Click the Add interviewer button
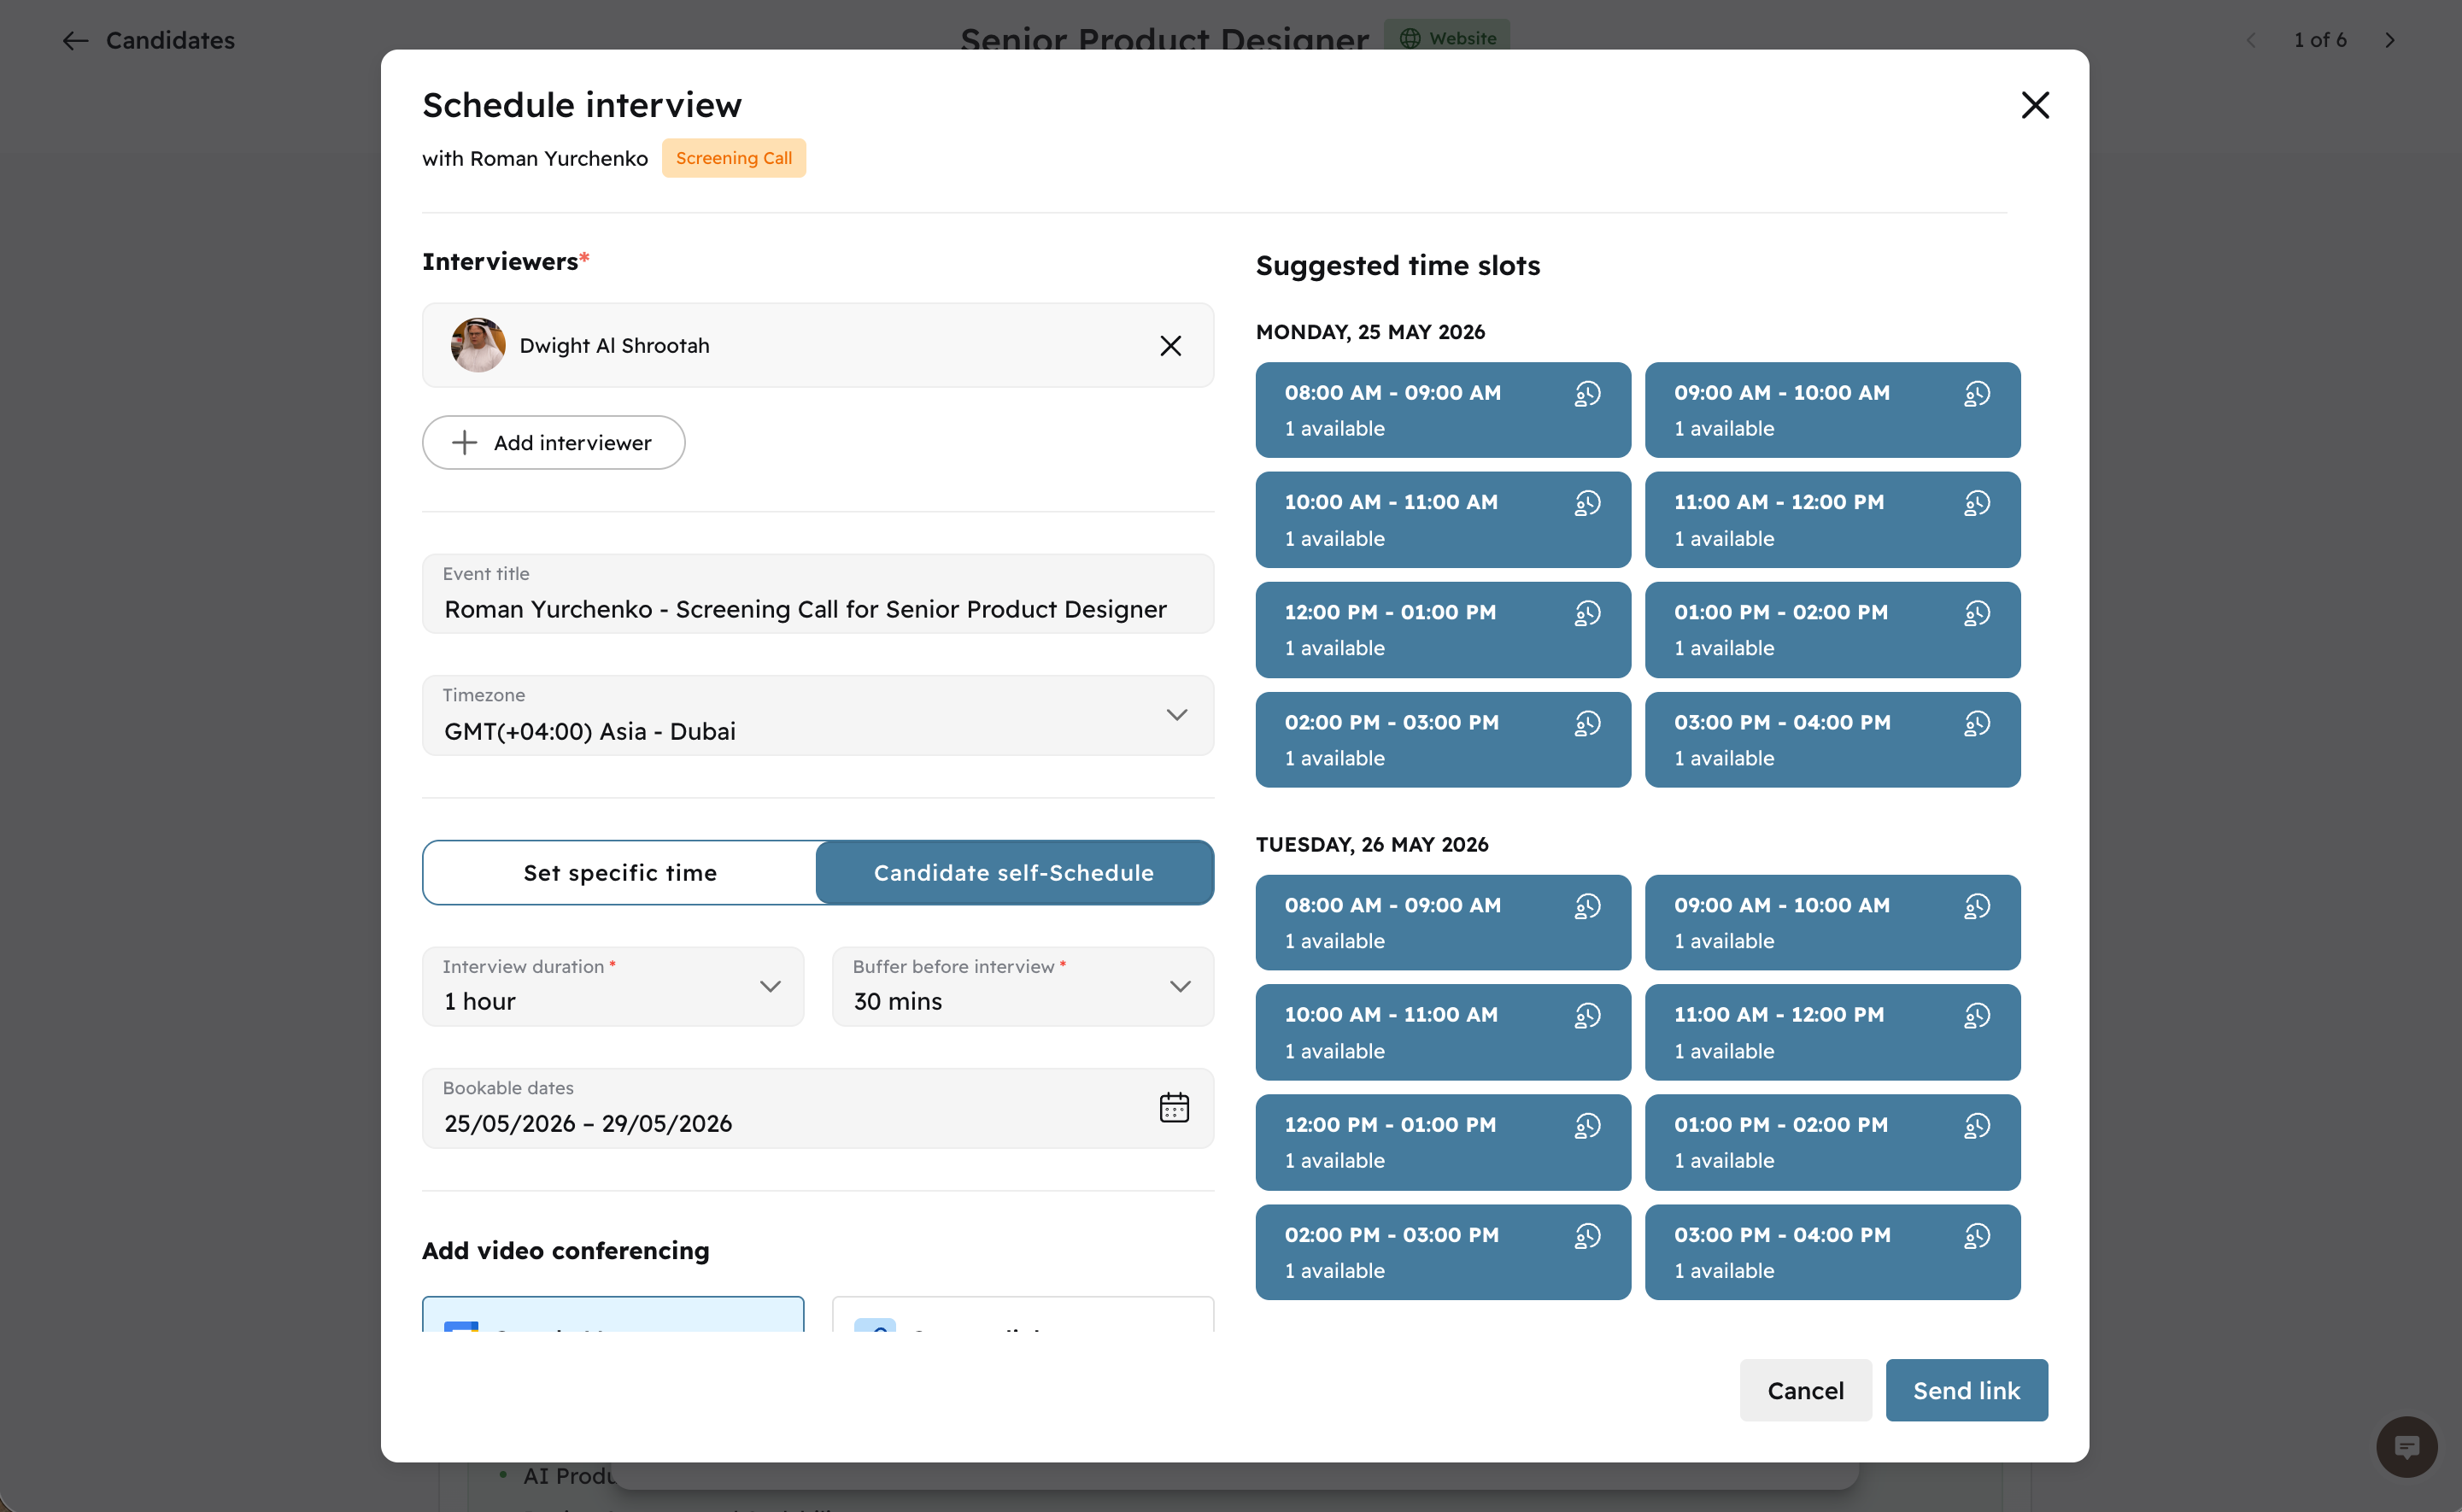 point(553,443)
